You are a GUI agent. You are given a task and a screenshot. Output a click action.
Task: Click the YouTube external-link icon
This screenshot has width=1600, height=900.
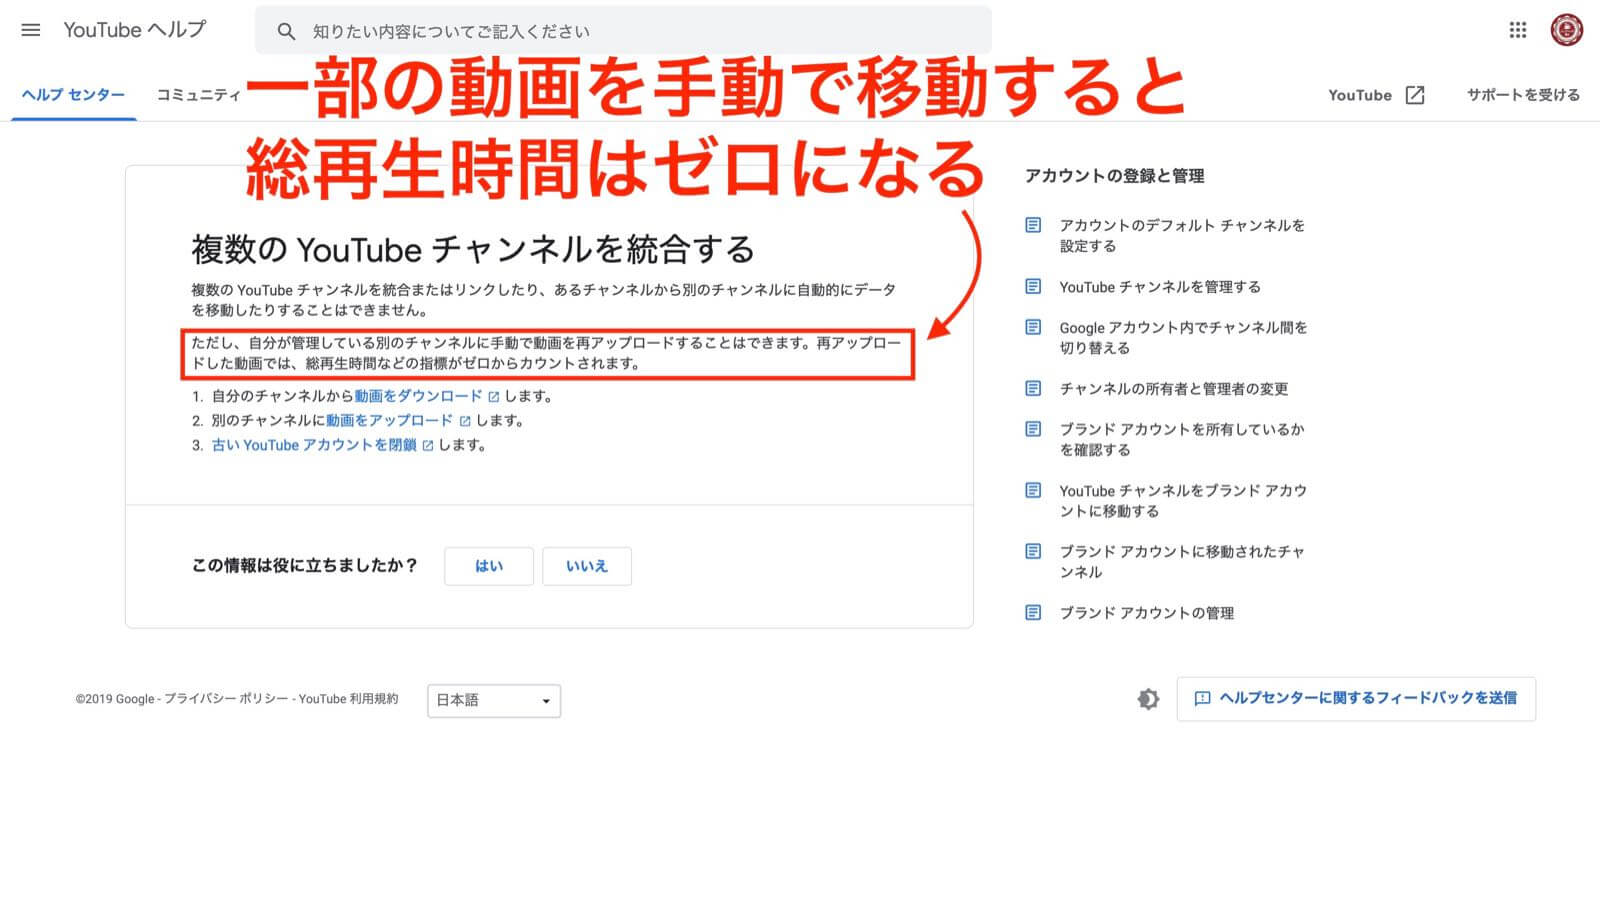pos(1415,95)
